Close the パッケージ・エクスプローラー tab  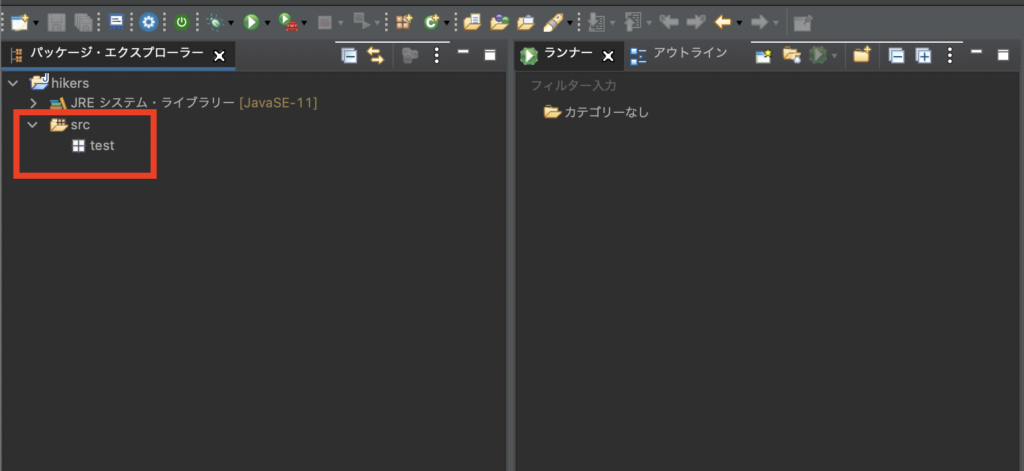point(219,56)
